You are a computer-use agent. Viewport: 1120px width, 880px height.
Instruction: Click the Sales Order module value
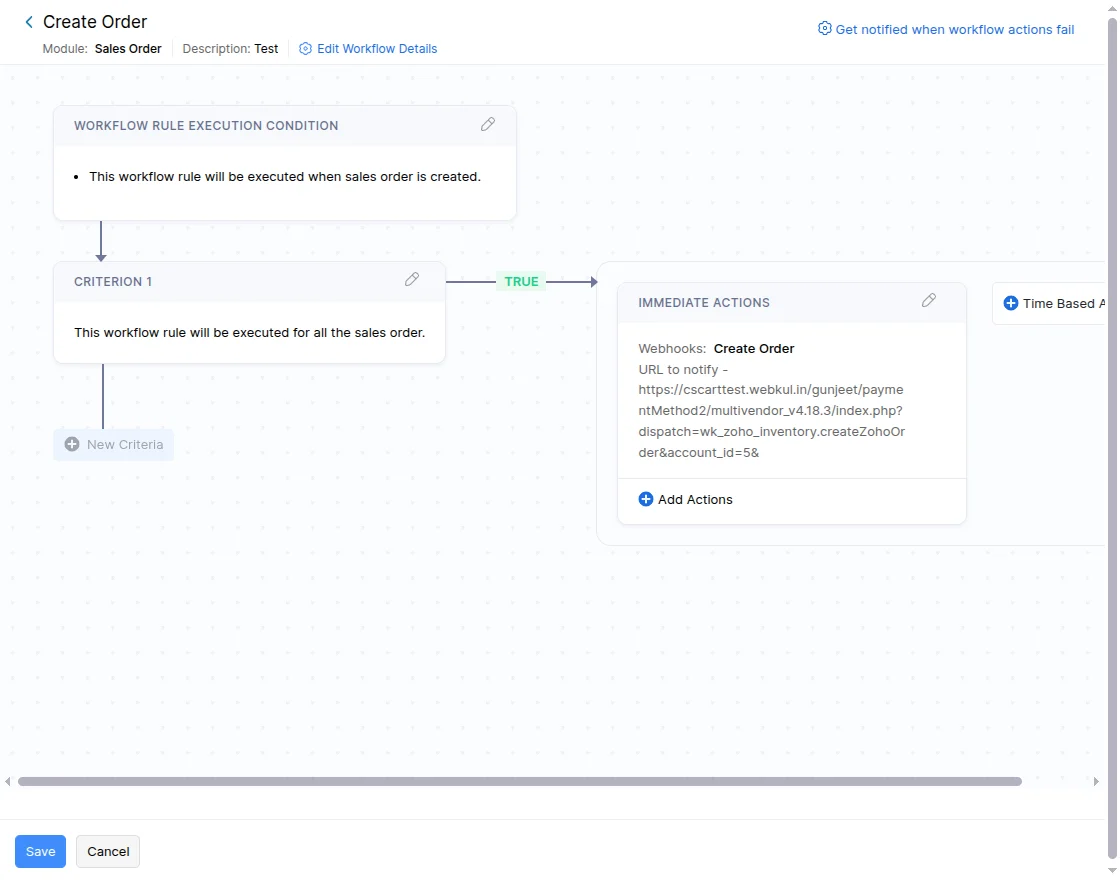[128, 49]
